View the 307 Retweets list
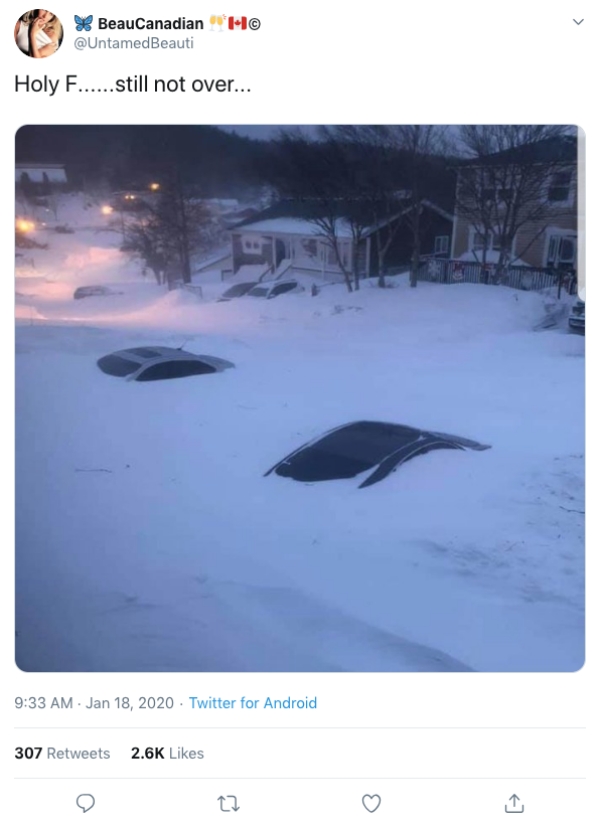Image resolution: width=600 pixels, height=827 pixels. pyautogui.click(x=62, y=753)
